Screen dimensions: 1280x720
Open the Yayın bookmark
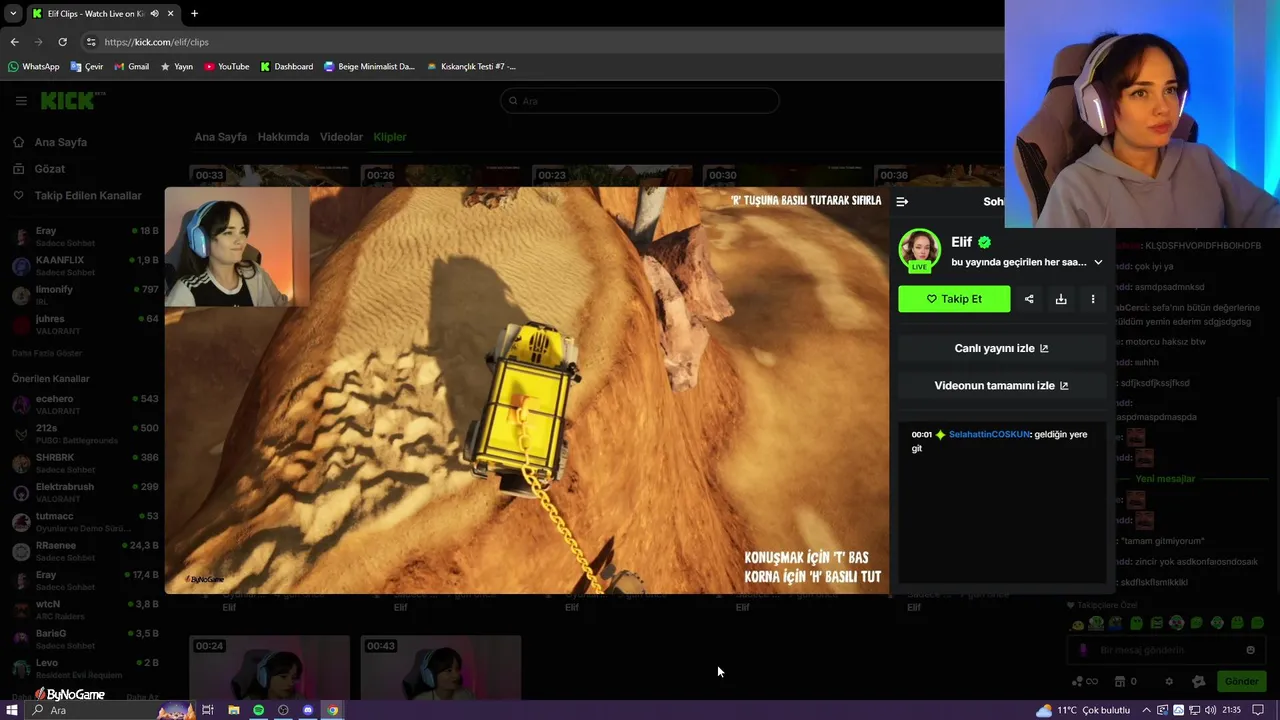(176, 67)
